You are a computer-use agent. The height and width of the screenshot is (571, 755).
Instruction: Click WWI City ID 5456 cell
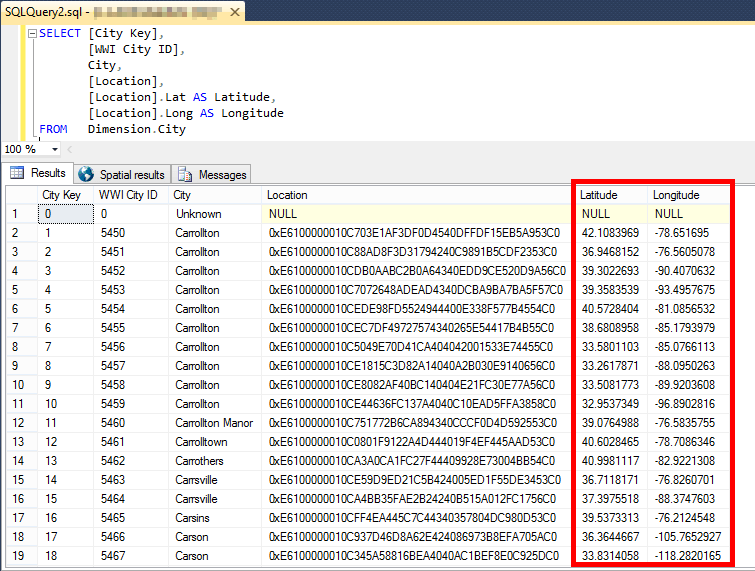(131, 347)
